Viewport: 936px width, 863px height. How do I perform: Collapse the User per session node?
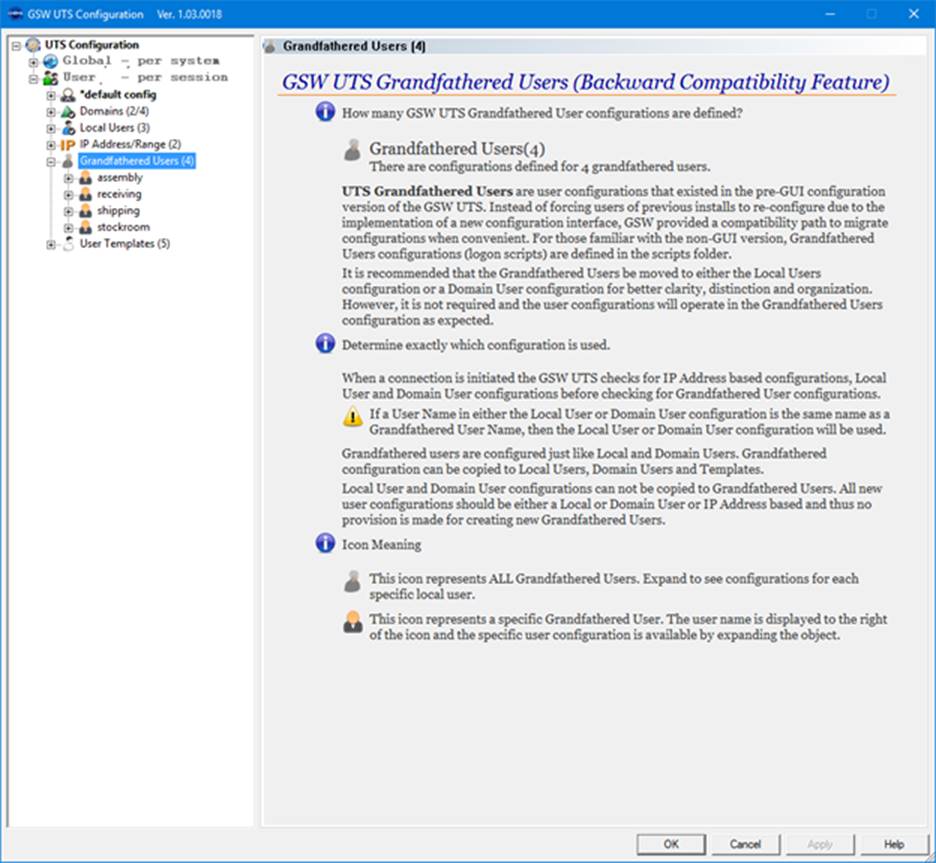pyautogui.click(x=33, y=78)
